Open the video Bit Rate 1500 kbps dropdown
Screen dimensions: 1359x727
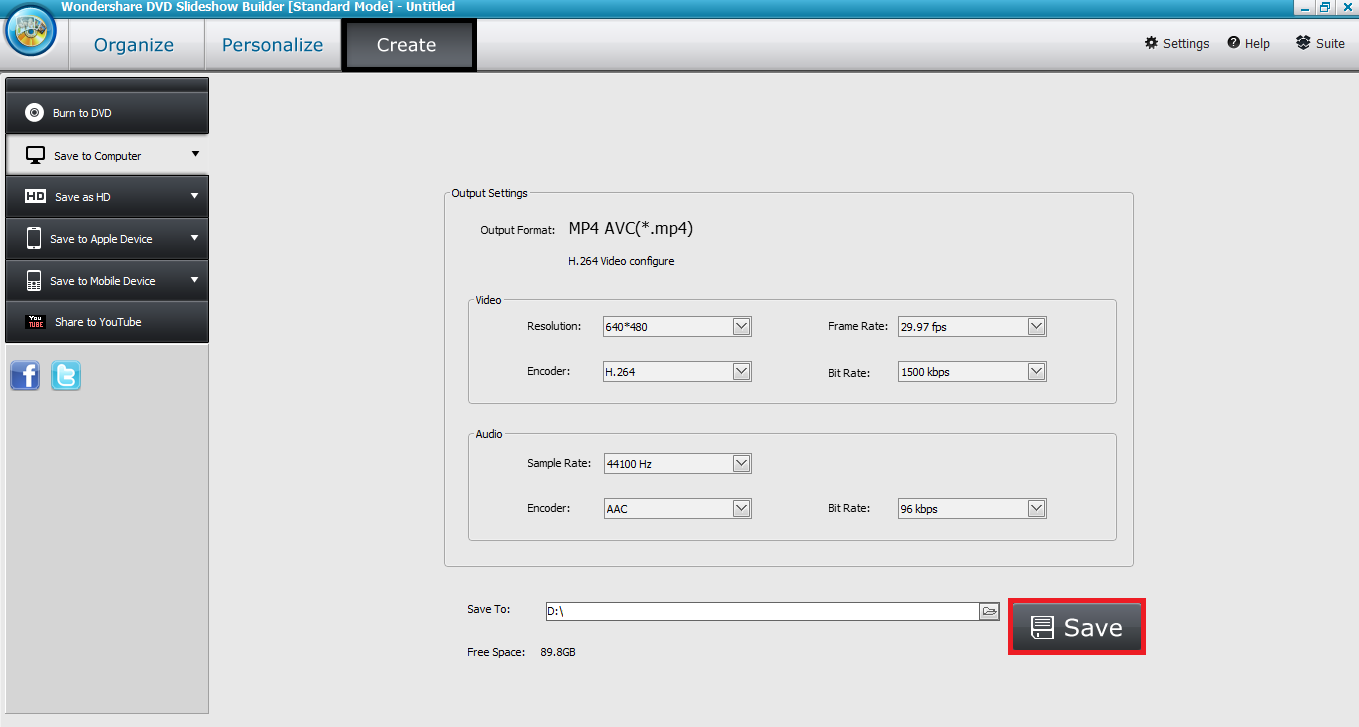click(972, 371)
